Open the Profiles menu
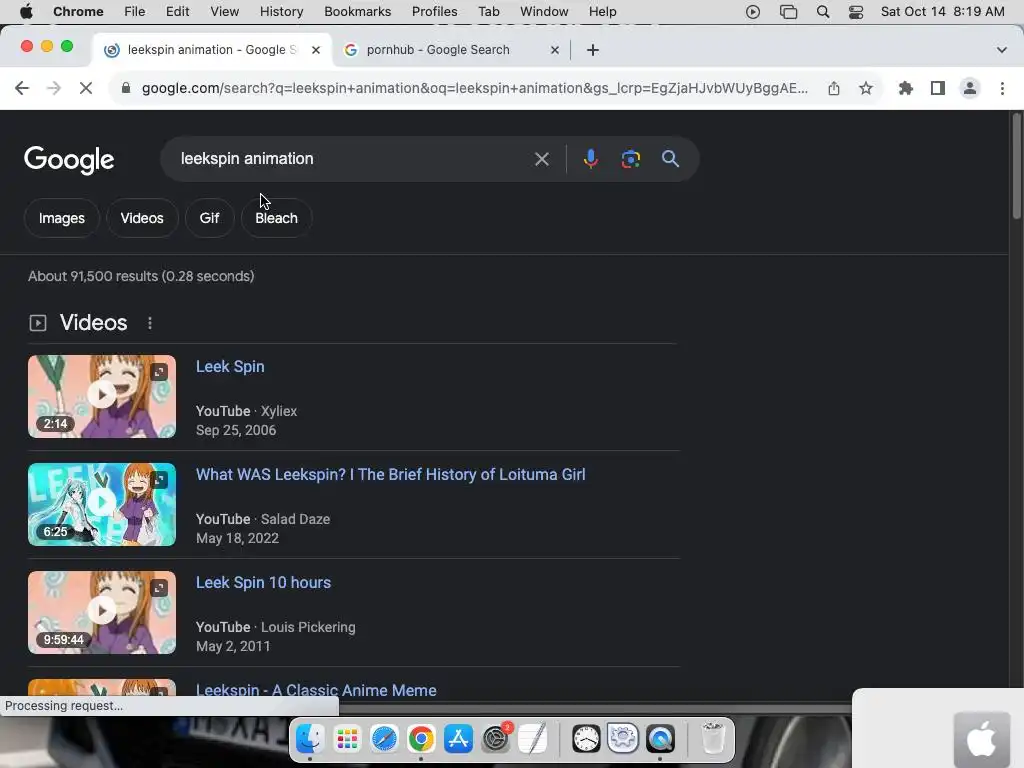Image resolution: width=1024 pixels, height=768 pixels. pos(434,12)
